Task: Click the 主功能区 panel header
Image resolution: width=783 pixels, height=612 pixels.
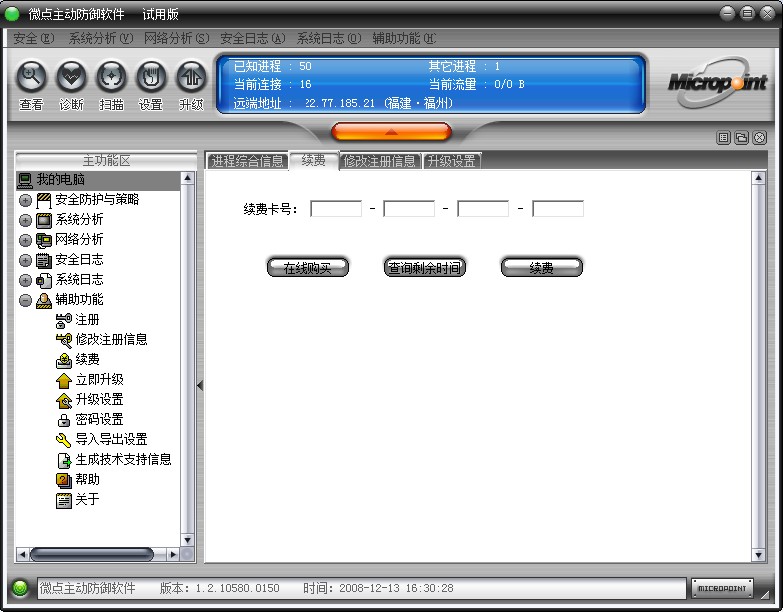Action: coord(106,161)
